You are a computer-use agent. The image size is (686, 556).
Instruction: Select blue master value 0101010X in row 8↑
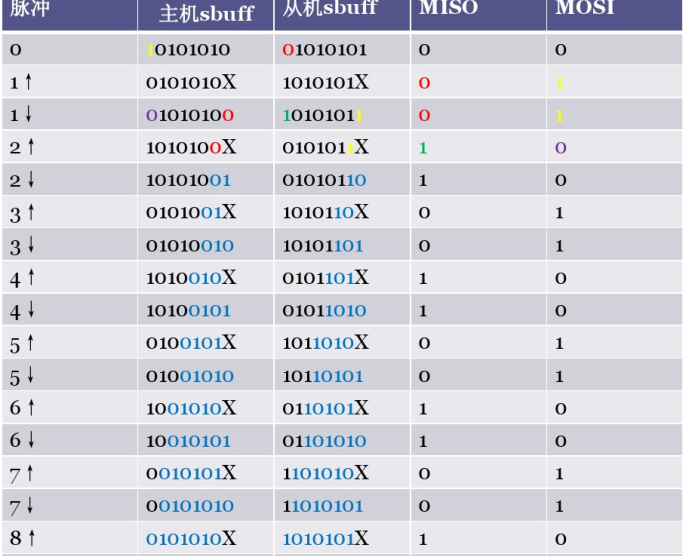[x=191, y=539]
